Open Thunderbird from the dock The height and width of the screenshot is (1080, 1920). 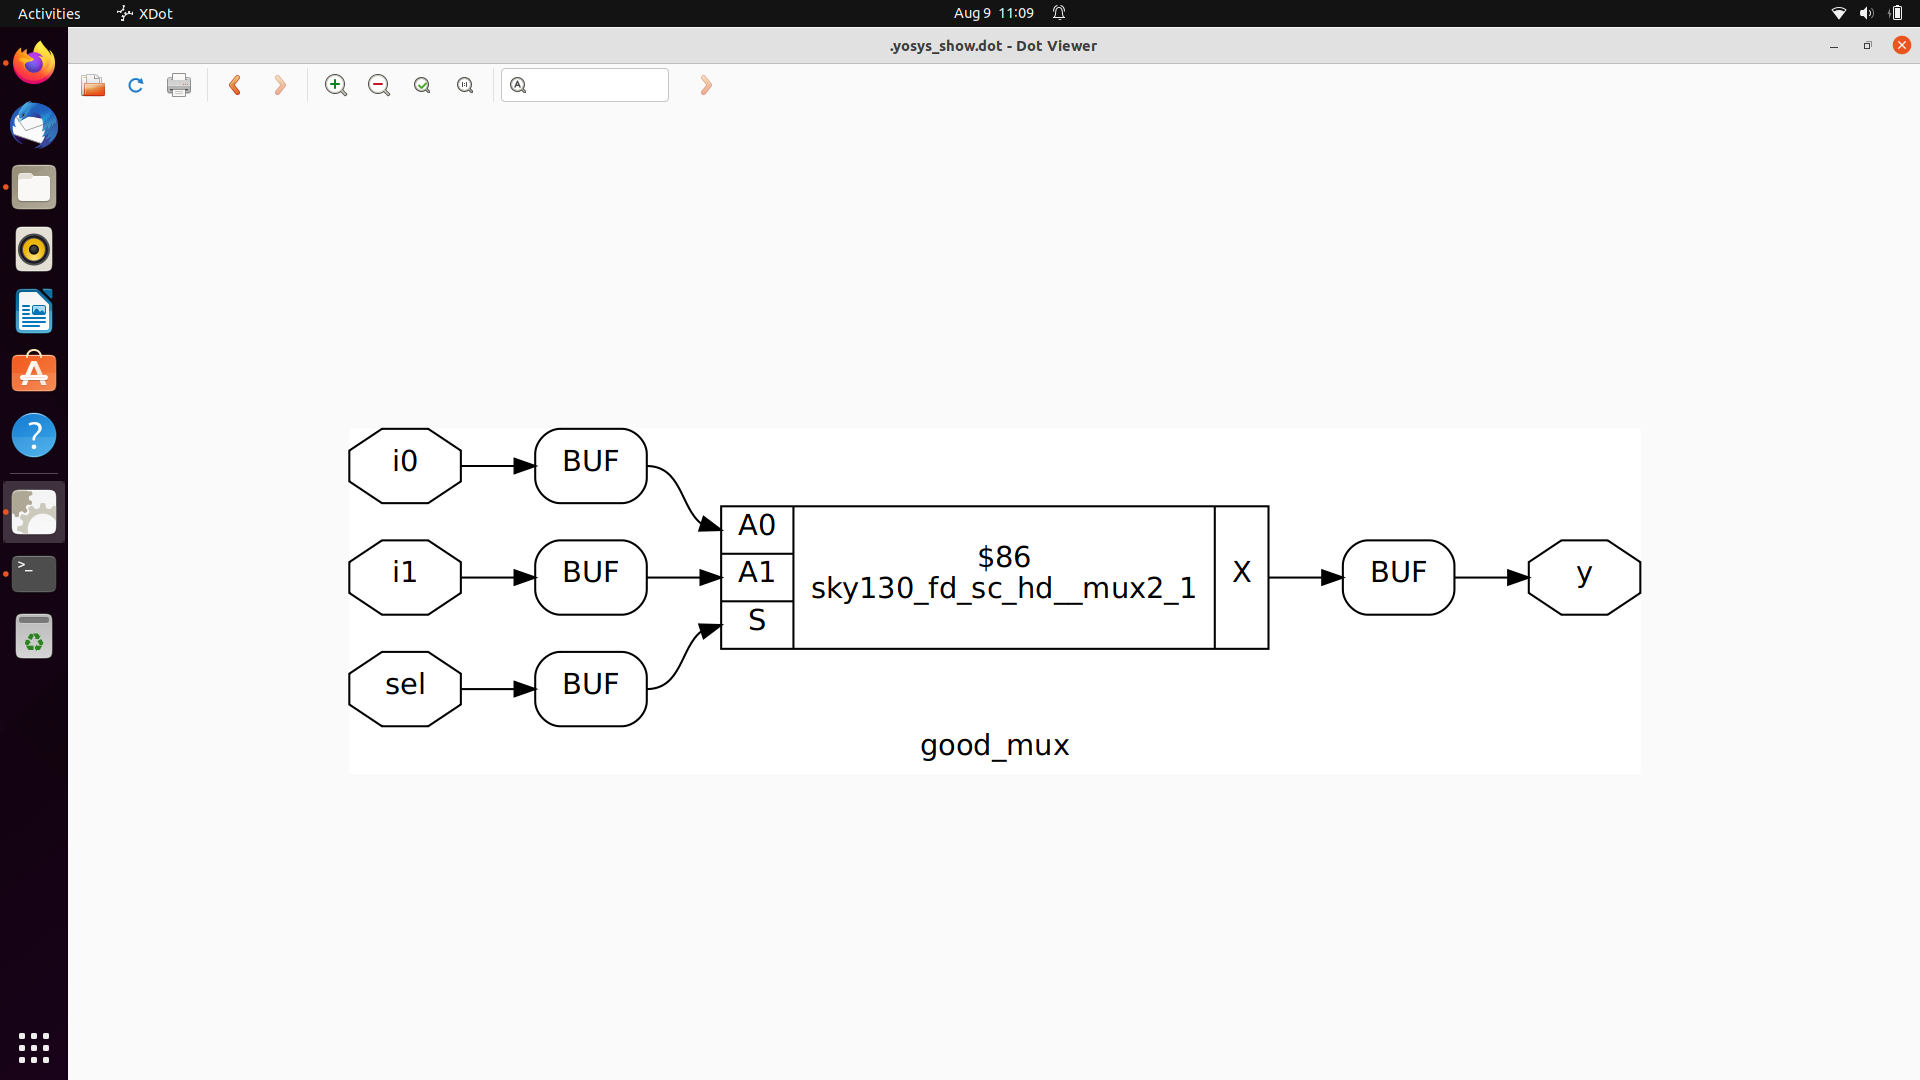[33, 125]
